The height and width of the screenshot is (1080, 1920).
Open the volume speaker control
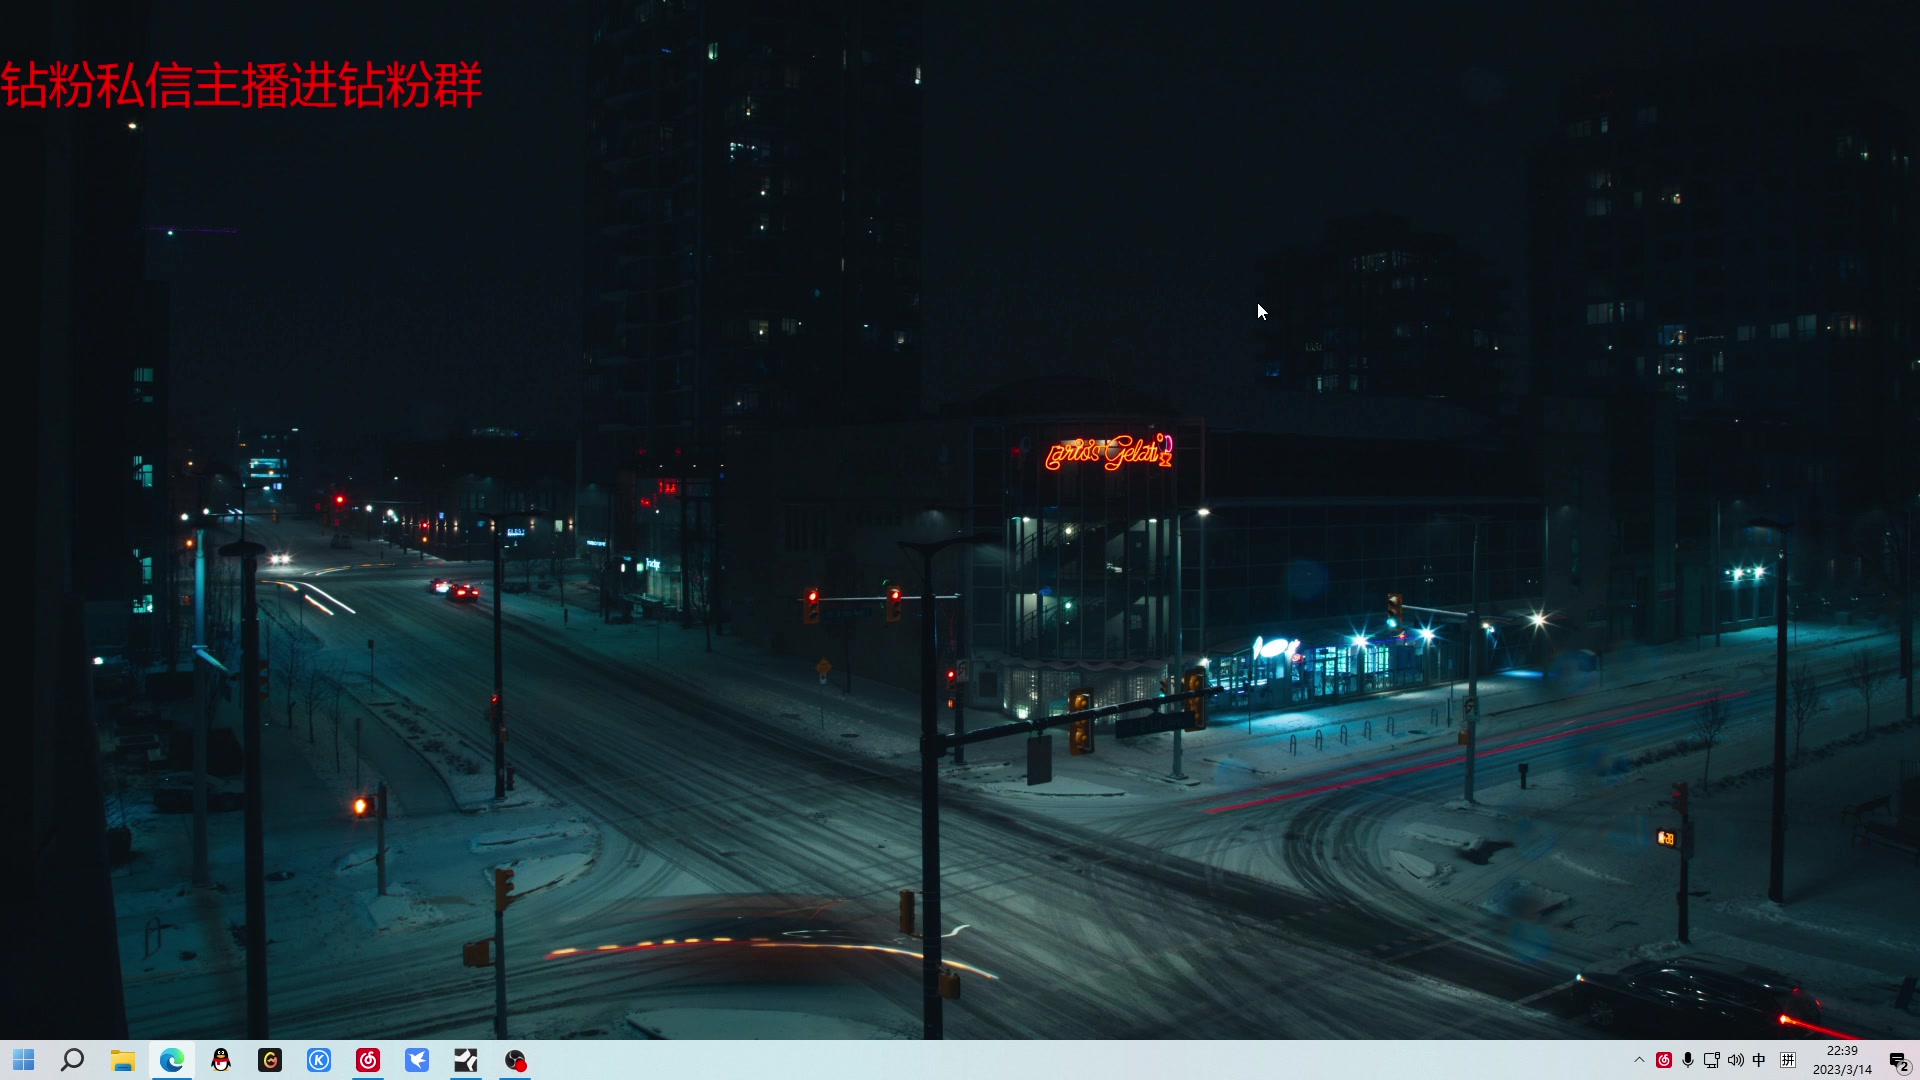[1736, 1060]
